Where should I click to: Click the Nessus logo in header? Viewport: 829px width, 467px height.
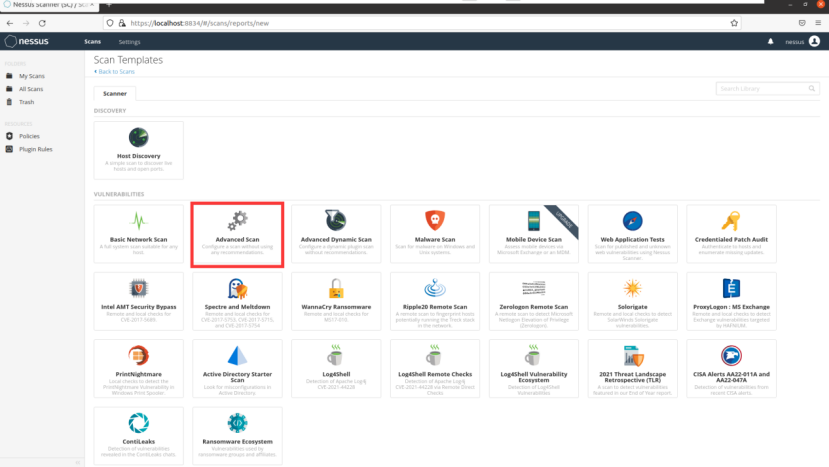(26, 41)
